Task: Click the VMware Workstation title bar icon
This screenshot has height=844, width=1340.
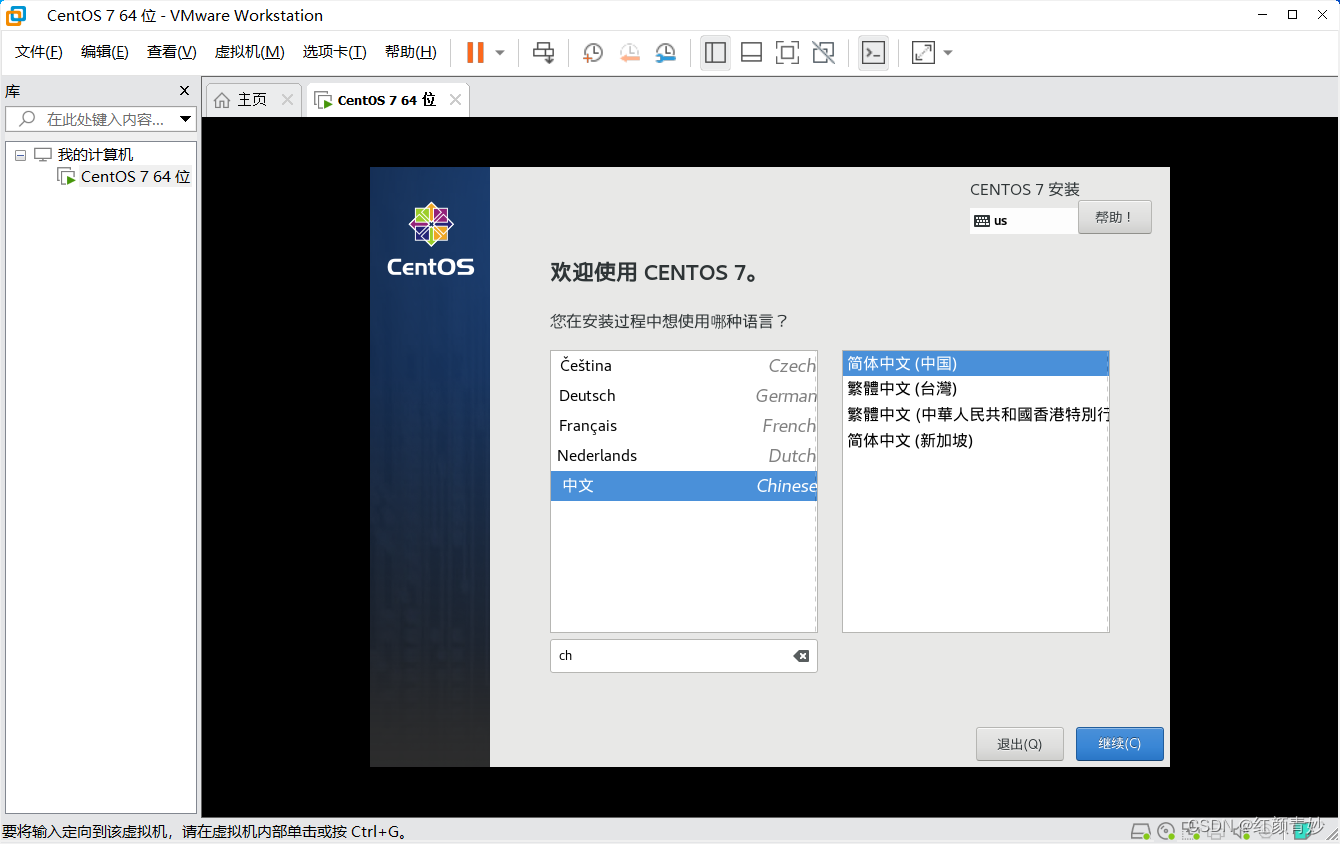Action: point(16,15)
